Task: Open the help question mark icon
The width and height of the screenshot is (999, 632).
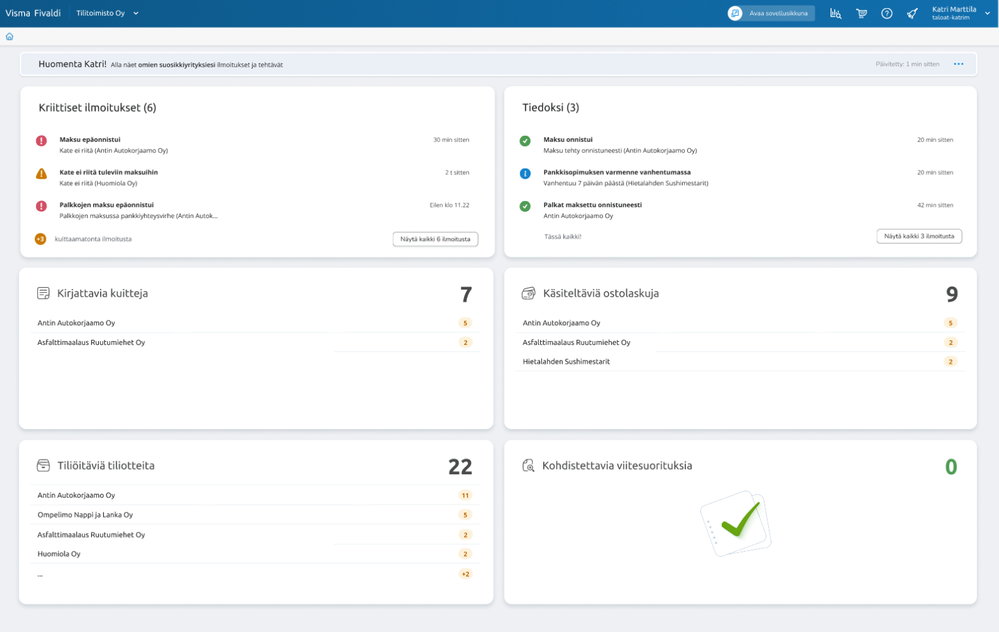Action: pyautogui.click(x=887, y=13)
